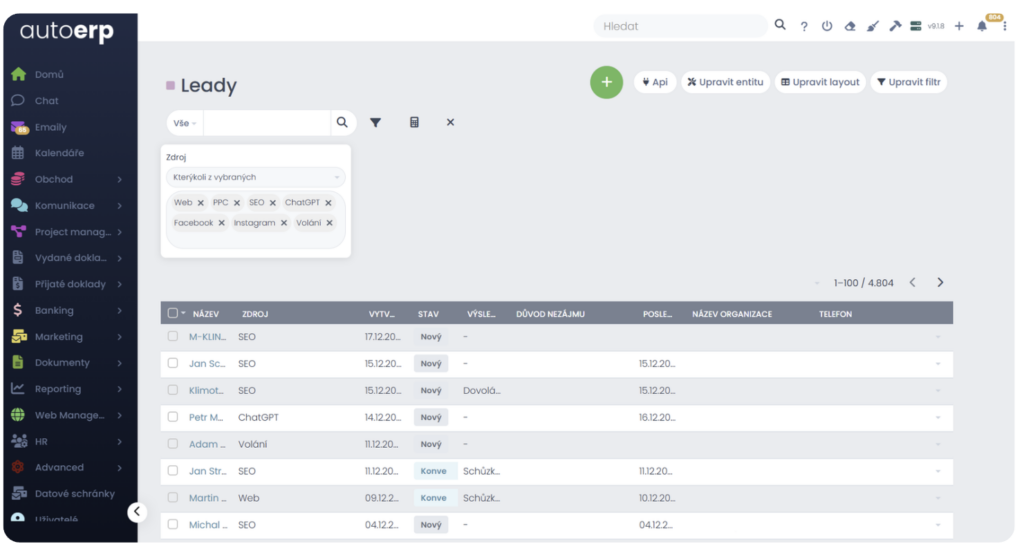The height and width of the screenshot is (546, 1024).
Task: Click the 'Upravit filtr' button
Action: tap(909, 82)
